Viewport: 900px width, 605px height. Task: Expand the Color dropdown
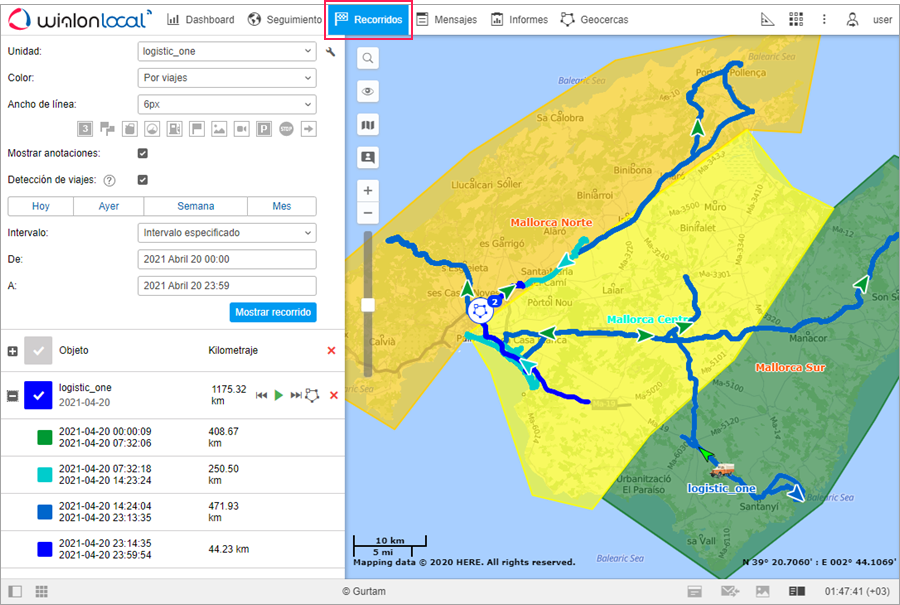[x=227, y=77]
